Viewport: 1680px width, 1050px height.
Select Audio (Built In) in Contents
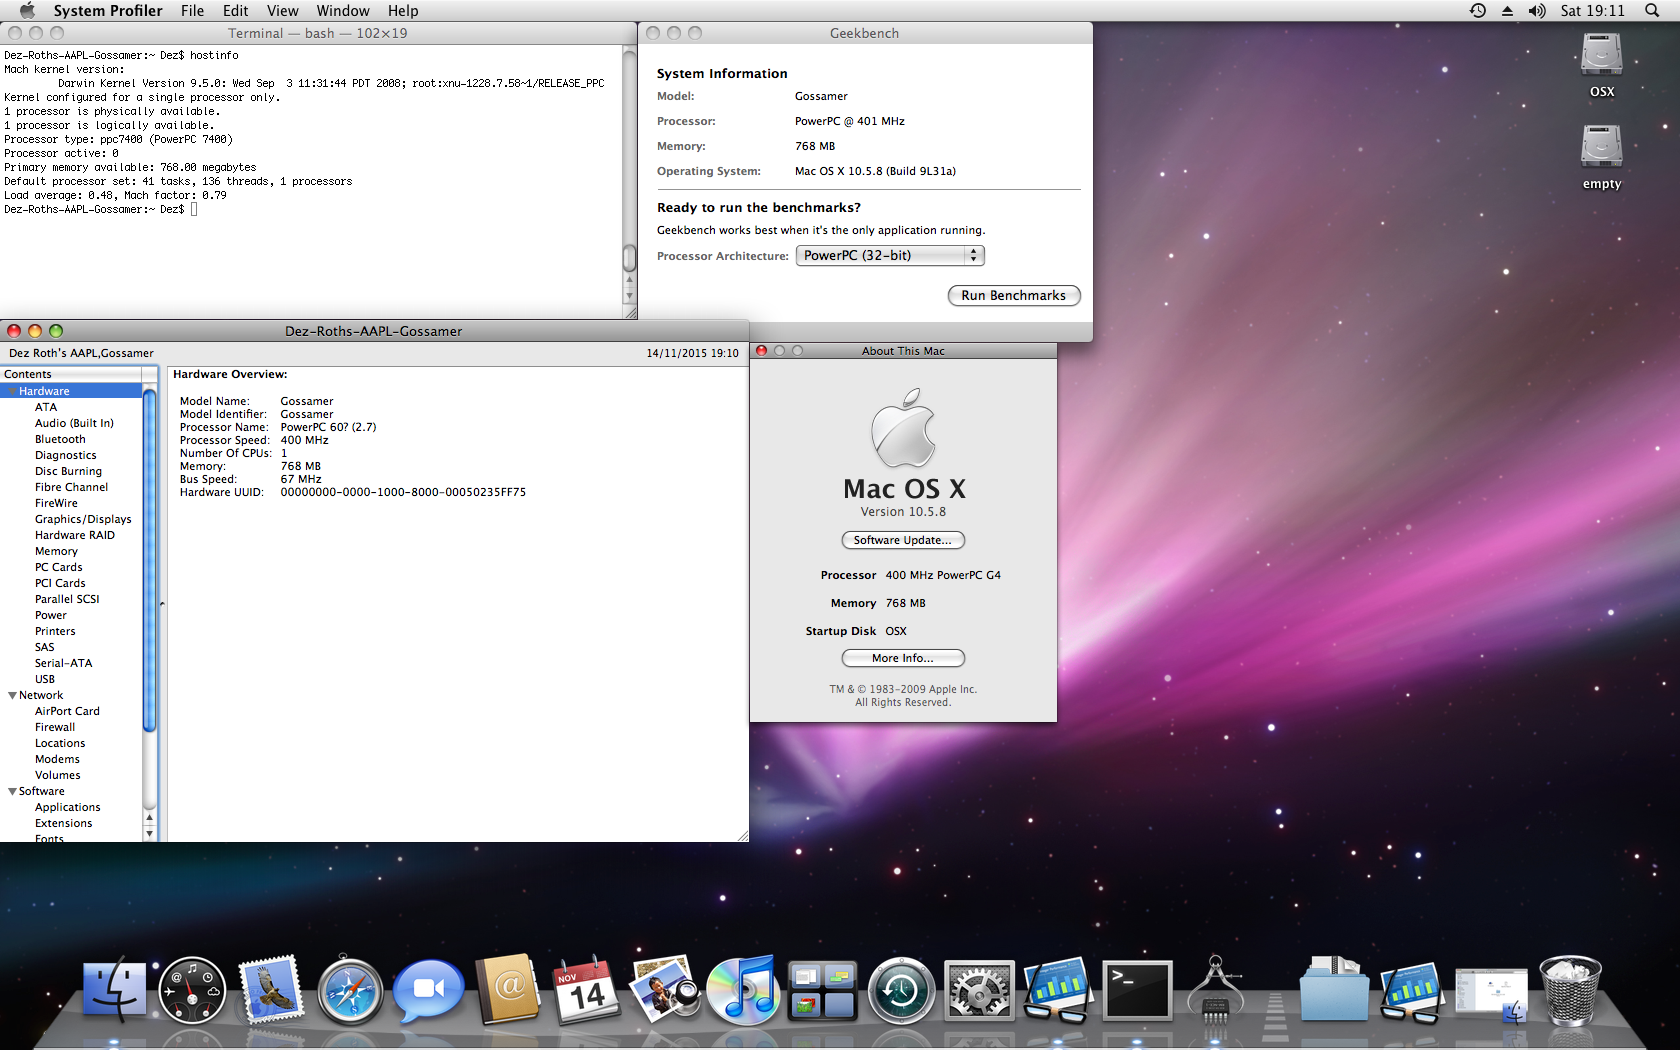coord(74,423)
